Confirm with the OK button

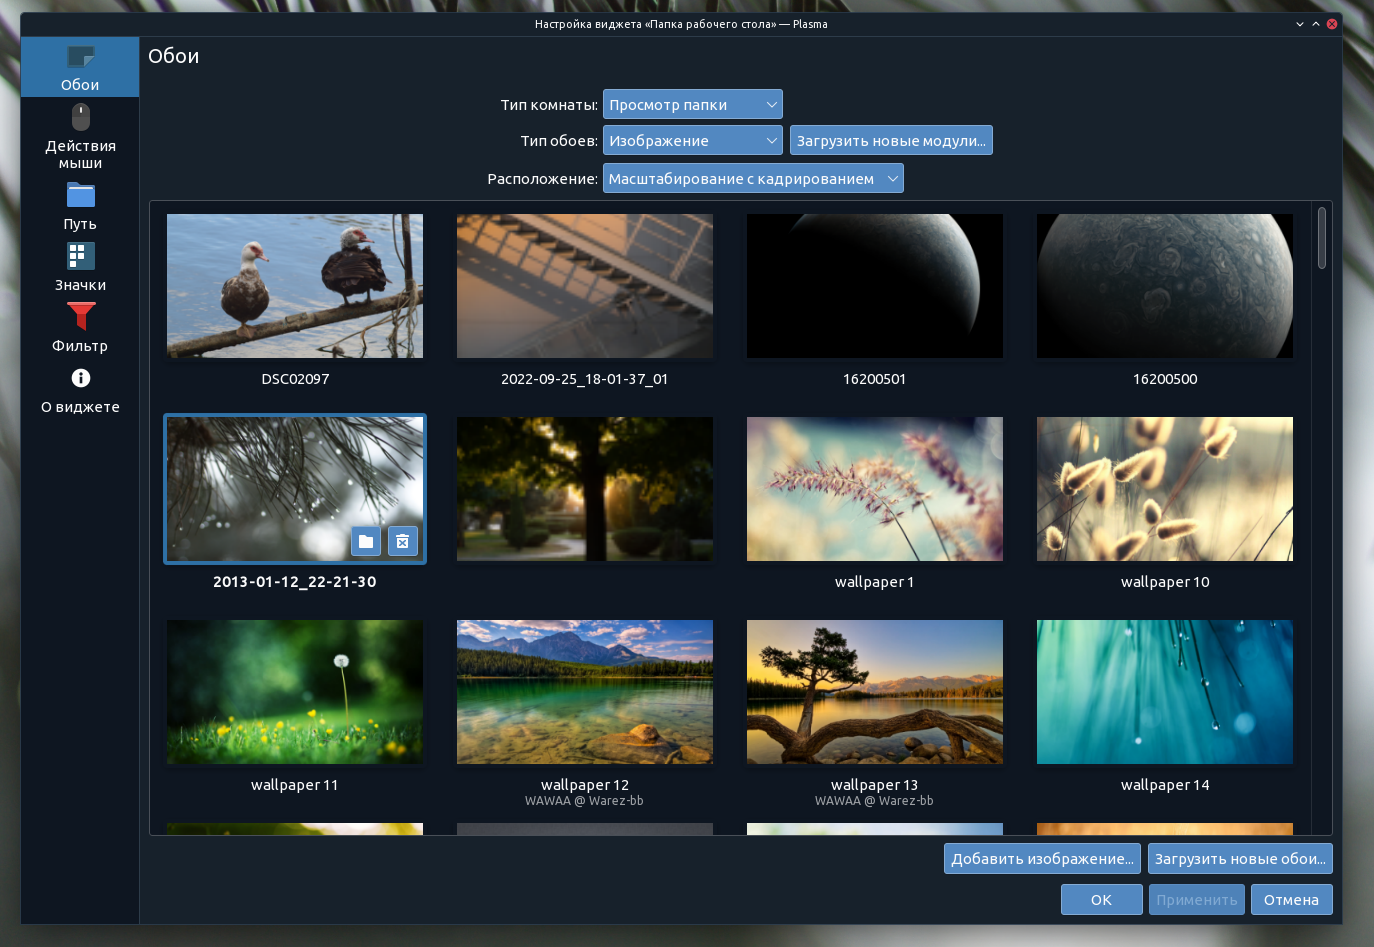coord(1101,900)
